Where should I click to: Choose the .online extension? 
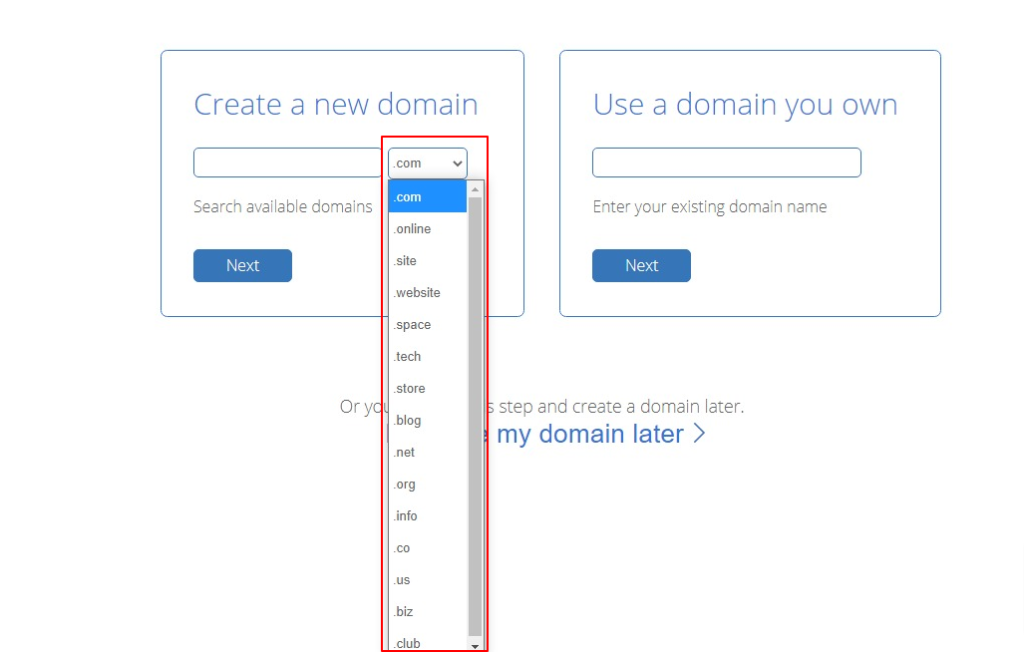(x=428, y=229)
